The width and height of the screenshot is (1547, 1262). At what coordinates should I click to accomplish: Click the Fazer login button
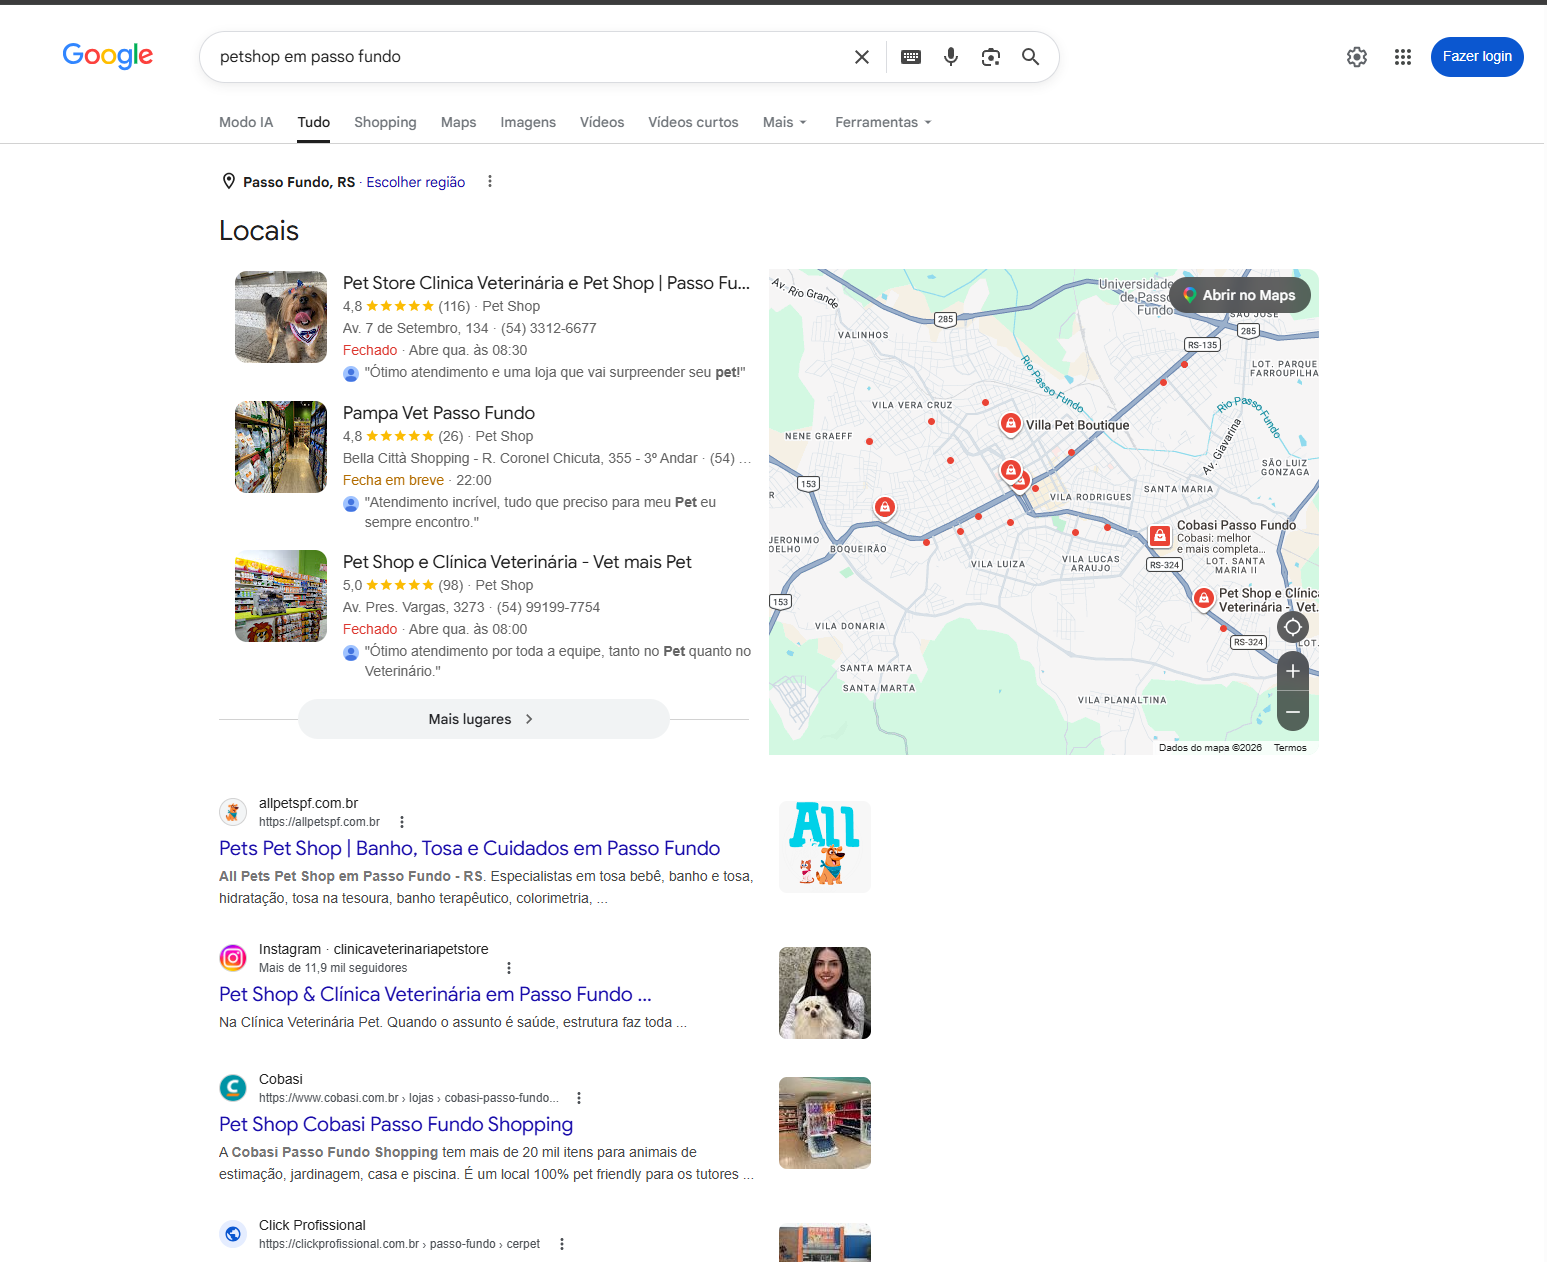pyautogui.click(x=1477, y=56)
